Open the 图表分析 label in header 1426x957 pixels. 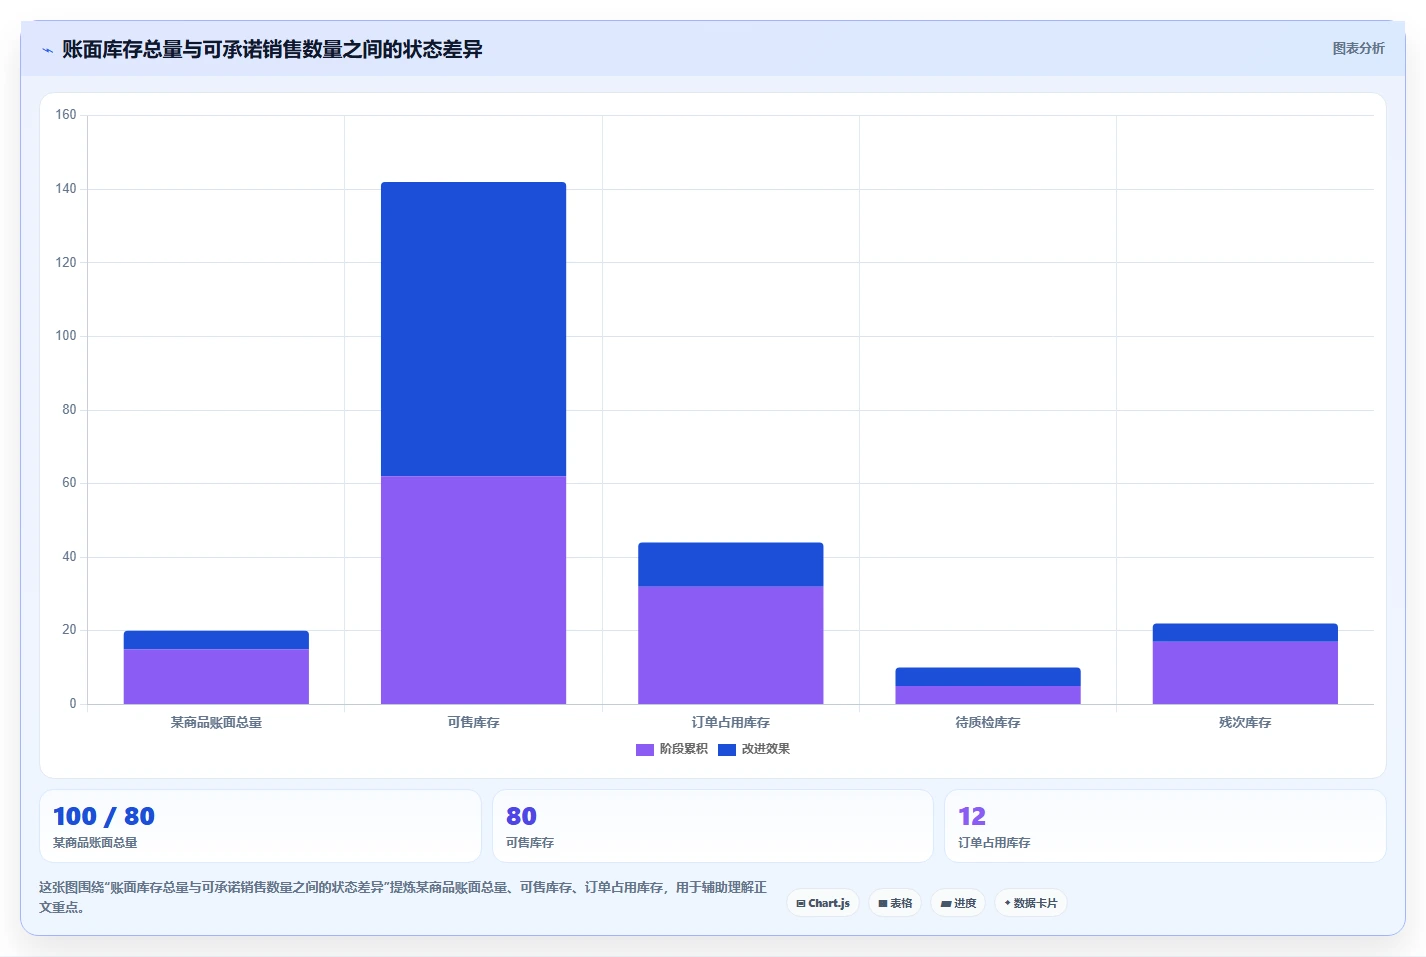pyautogui.click(x=1358, y=48)
